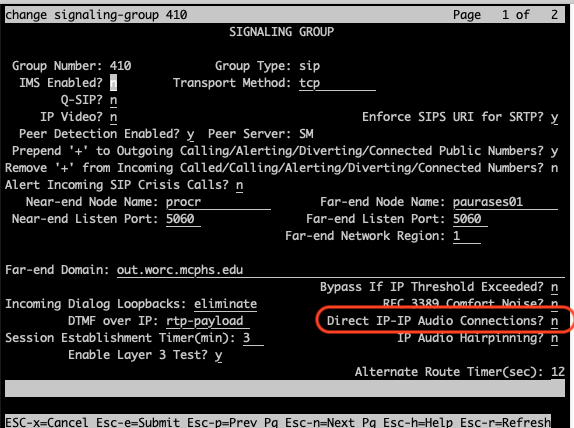The height and width of the screenshot is (428, 574).
Task: Click Far-end Node Name paurases01 field
Action: [x=505, y=202]
